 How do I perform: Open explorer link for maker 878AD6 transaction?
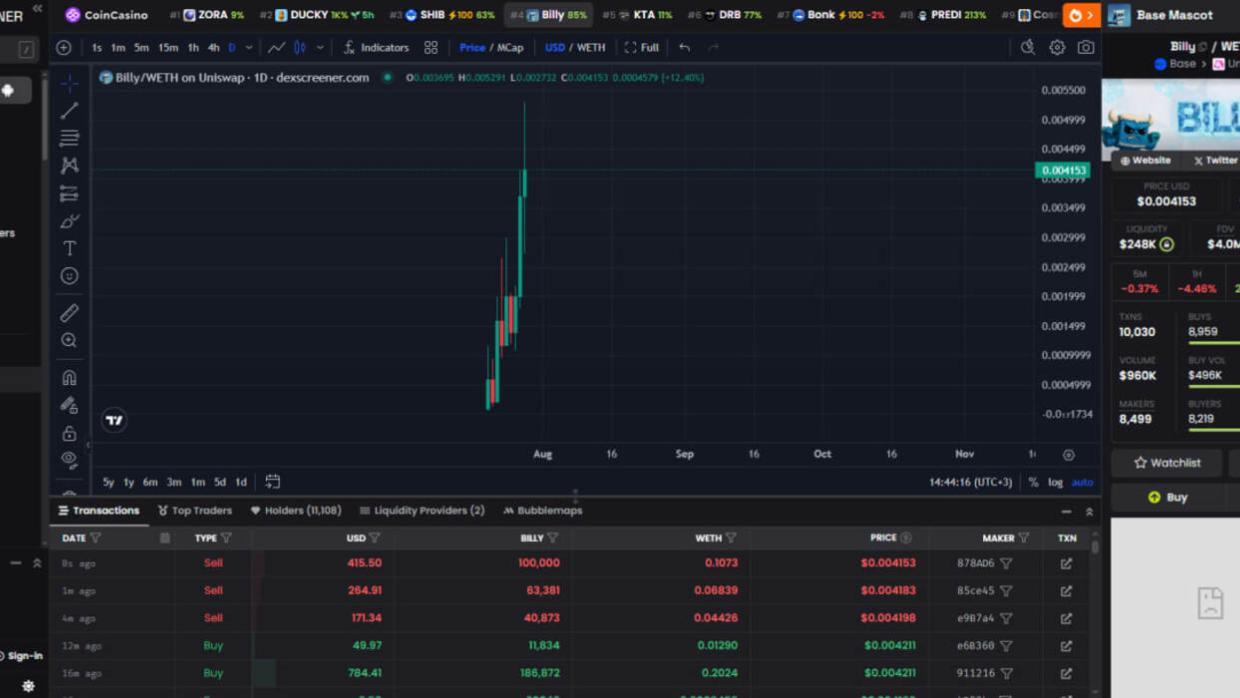1066,563
